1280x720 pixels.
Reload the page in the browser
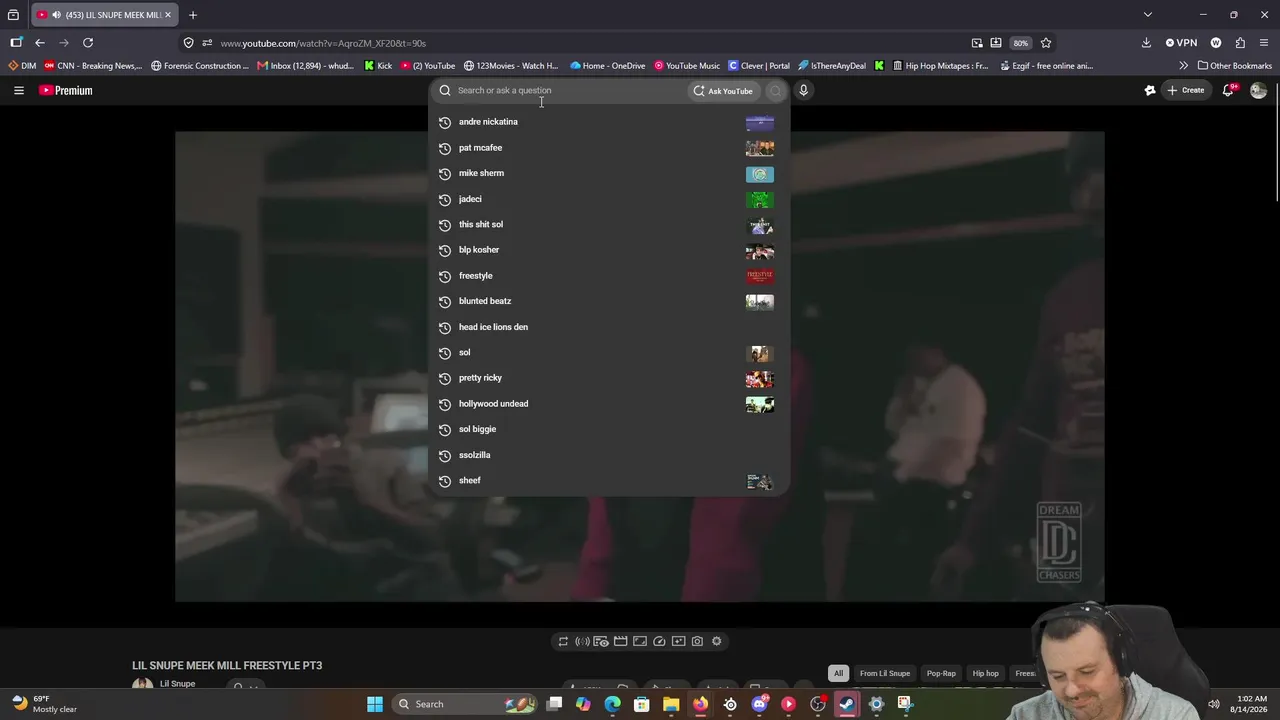[88, 43]
